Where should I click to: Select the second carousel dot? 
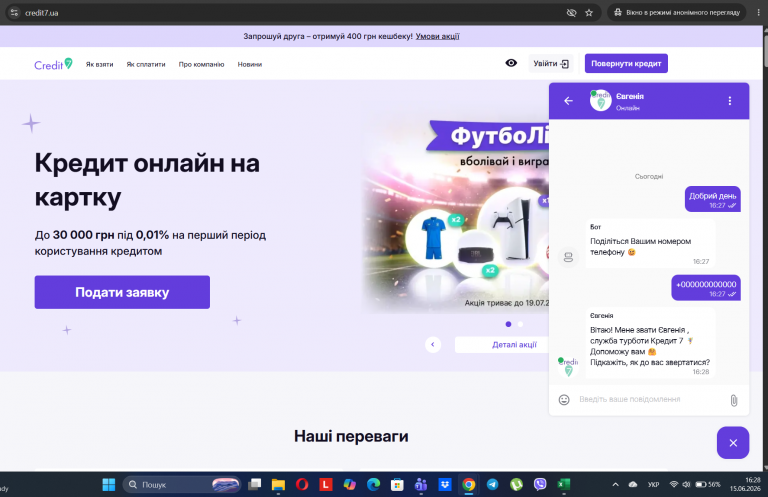(x=520, y=324)
